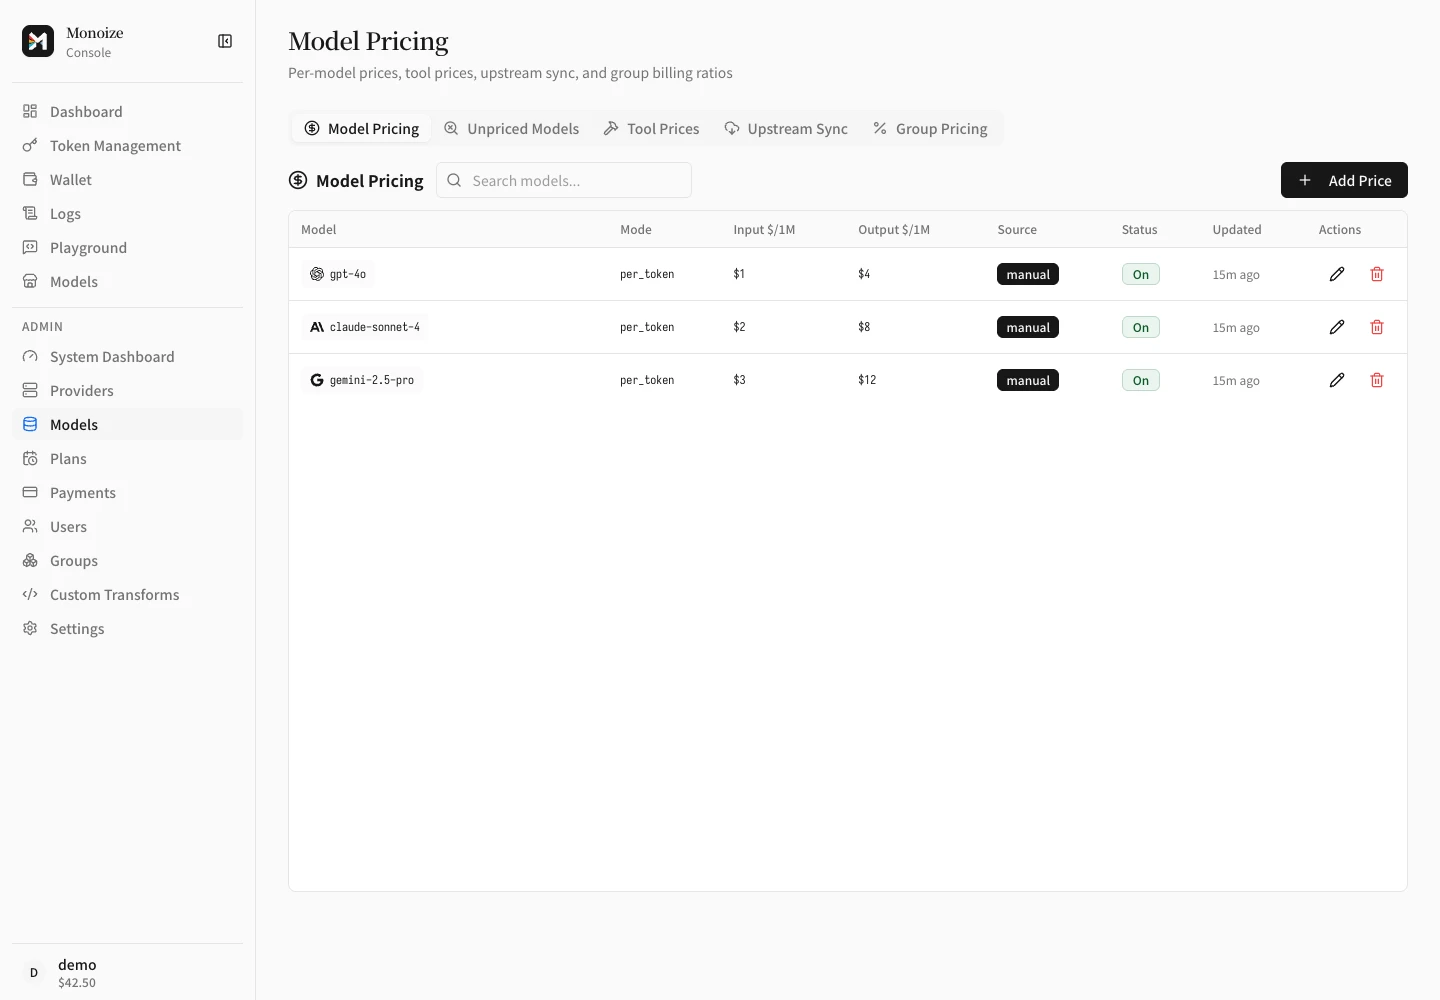Switch to the Group Pricing tab
This screenshot has height=1000, width=1440.
930,129
